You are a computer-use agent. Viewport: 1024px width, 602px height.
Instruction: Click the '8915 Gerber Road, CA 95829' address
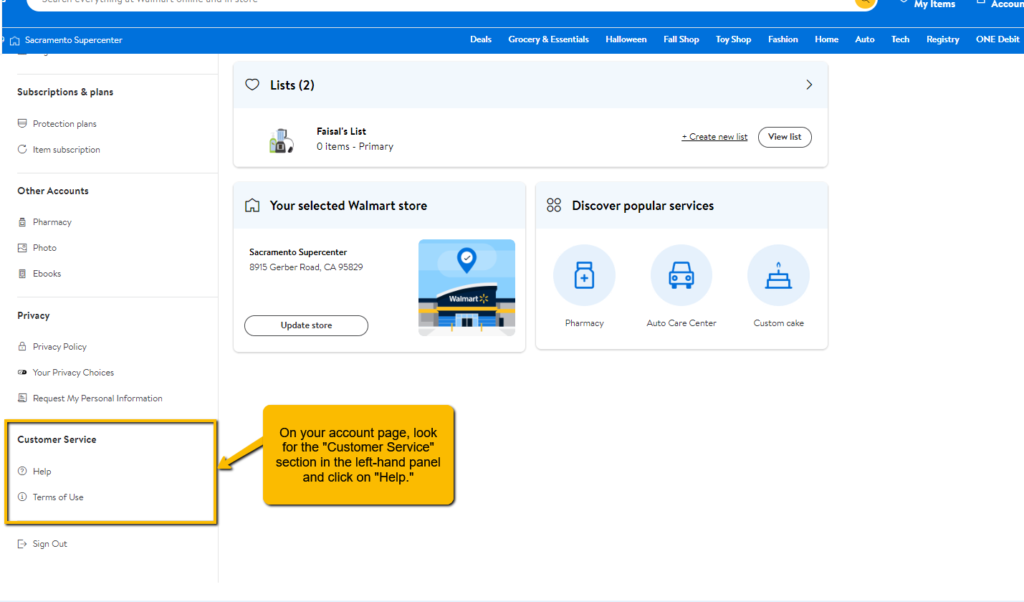click(x=306, y=267)
